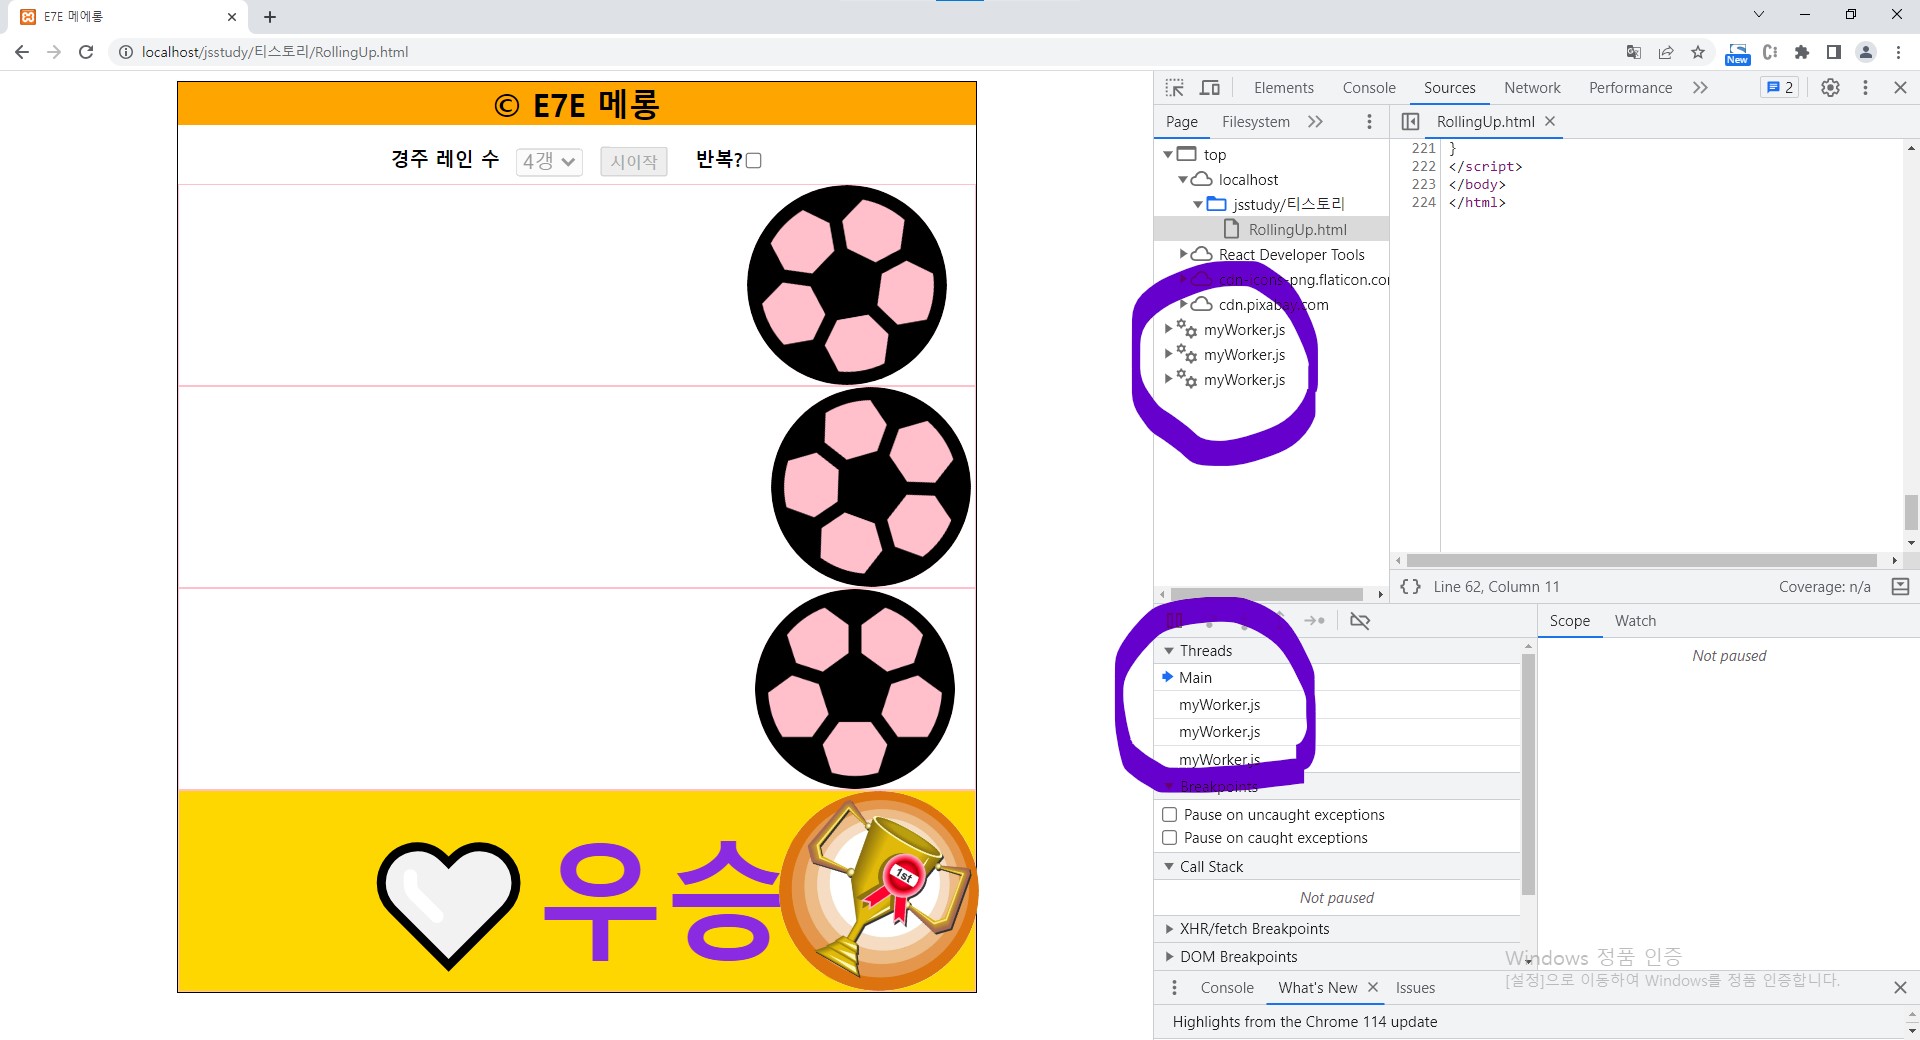Expand XHR/fetch Breakpoints section
This screenshot has height=1040, width=1920.
(x=1169, y=929)
